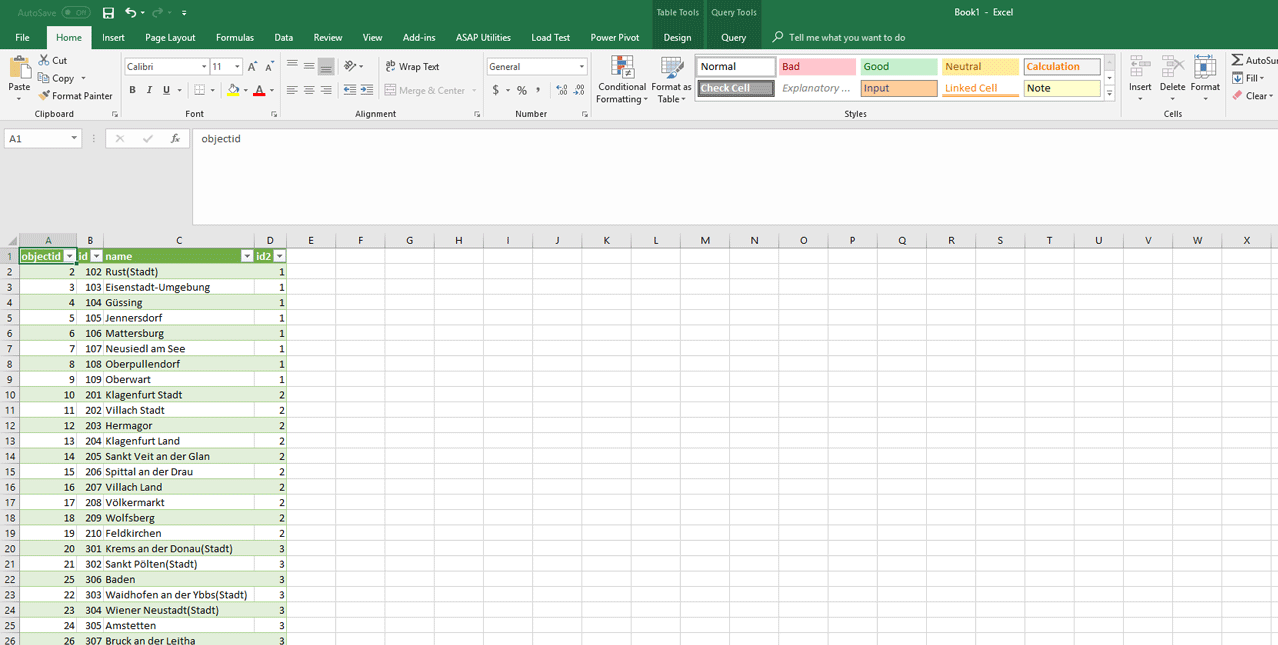
Task: Switch to the Formulas tab
Action: tap(235, 37)
